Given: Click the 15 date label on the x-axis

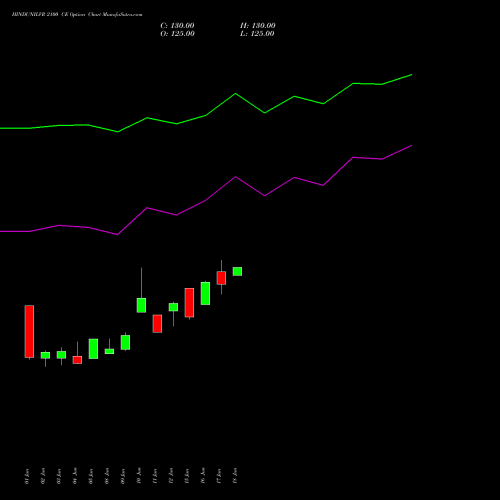Looking at the screenshot, I should coord(187,476).
